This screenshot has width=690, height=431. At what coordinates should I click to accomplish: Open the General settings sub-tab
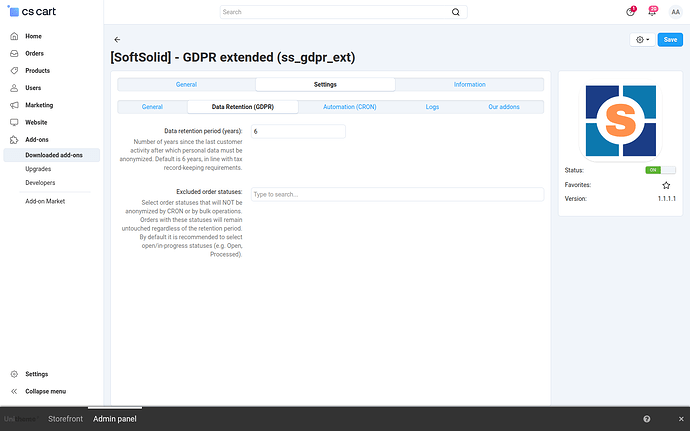click(x=152, y=107)
